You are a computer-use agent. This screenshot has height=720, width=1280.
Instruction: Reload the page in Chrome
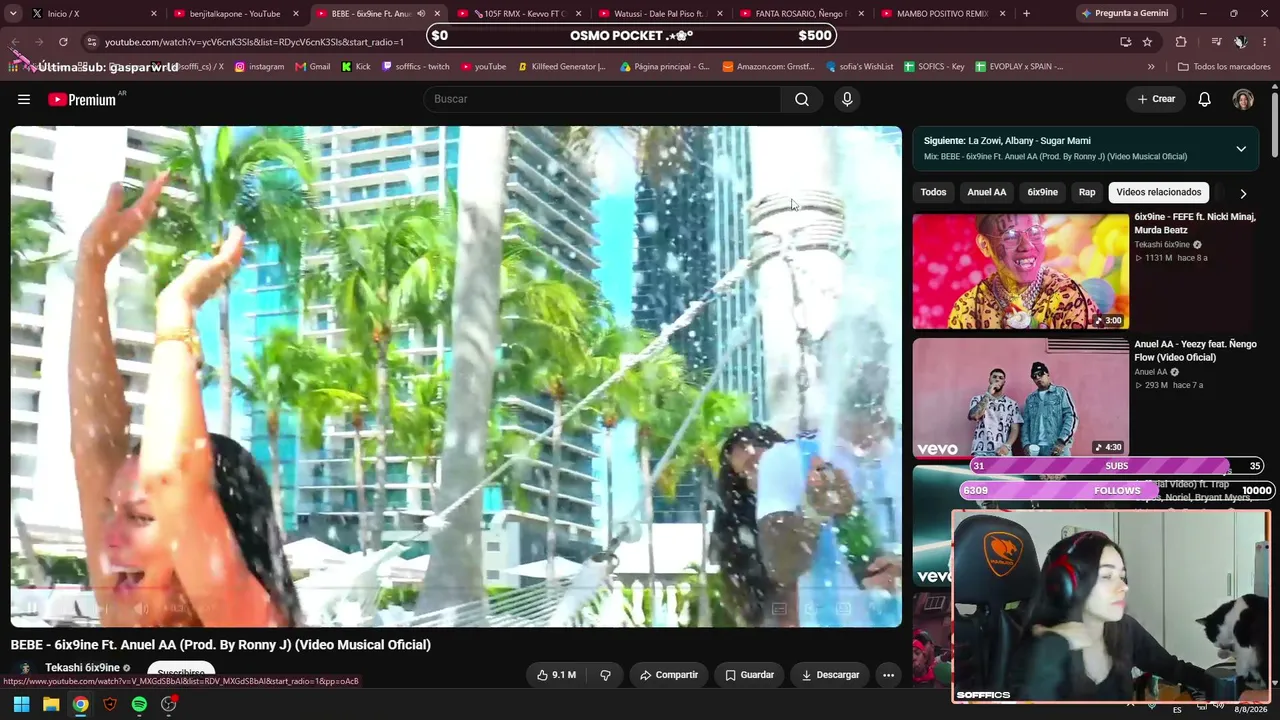(63, 42)
